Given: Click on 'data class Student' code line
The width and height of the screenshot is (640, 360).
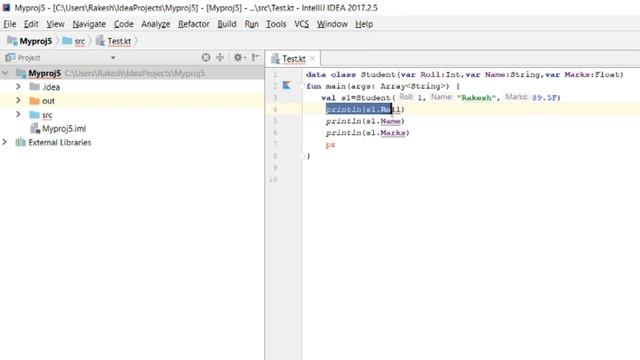Looking at the screenshot, I should click(x=464, y=75).
